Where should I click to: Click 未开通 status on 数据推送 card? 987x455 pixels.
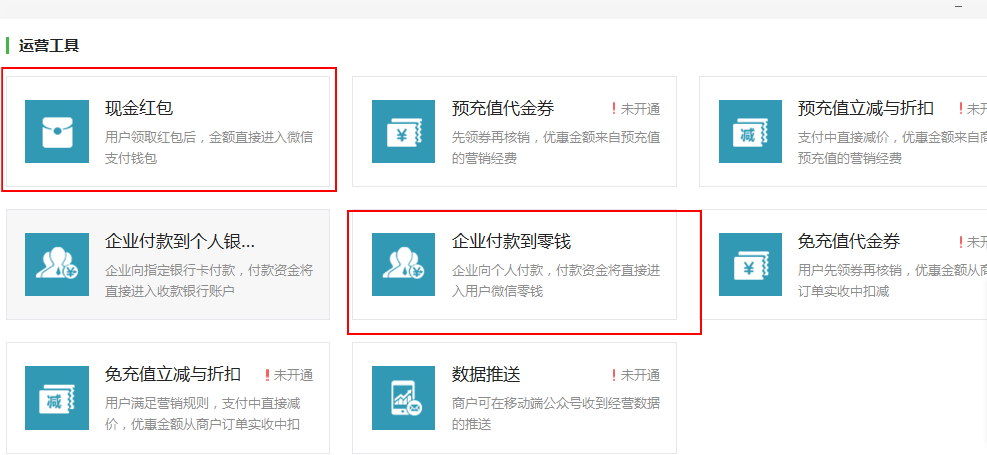640,375
